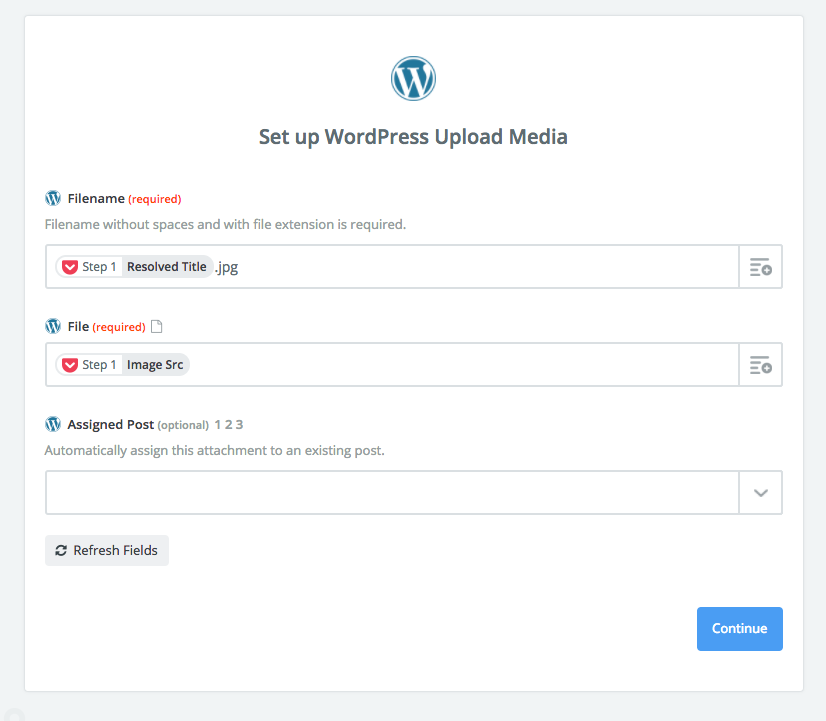Open insert-field menu for Filename input
826x721 pixels.
click(761, 266)
